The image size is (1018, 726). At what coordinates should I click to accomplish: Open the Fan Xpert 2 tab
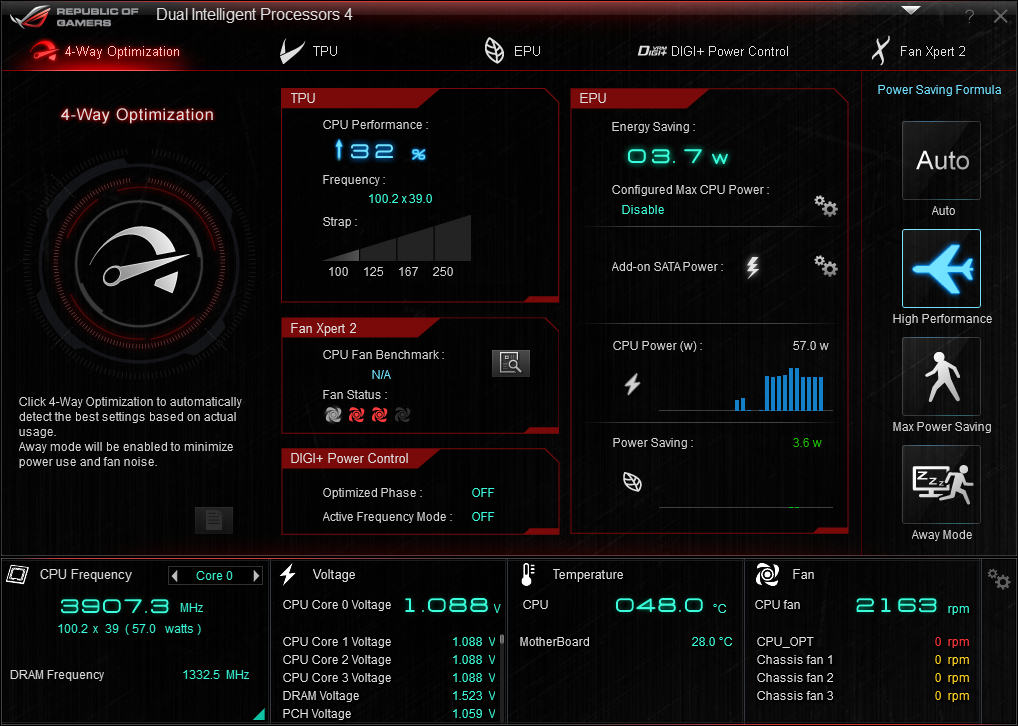[918, 51]
